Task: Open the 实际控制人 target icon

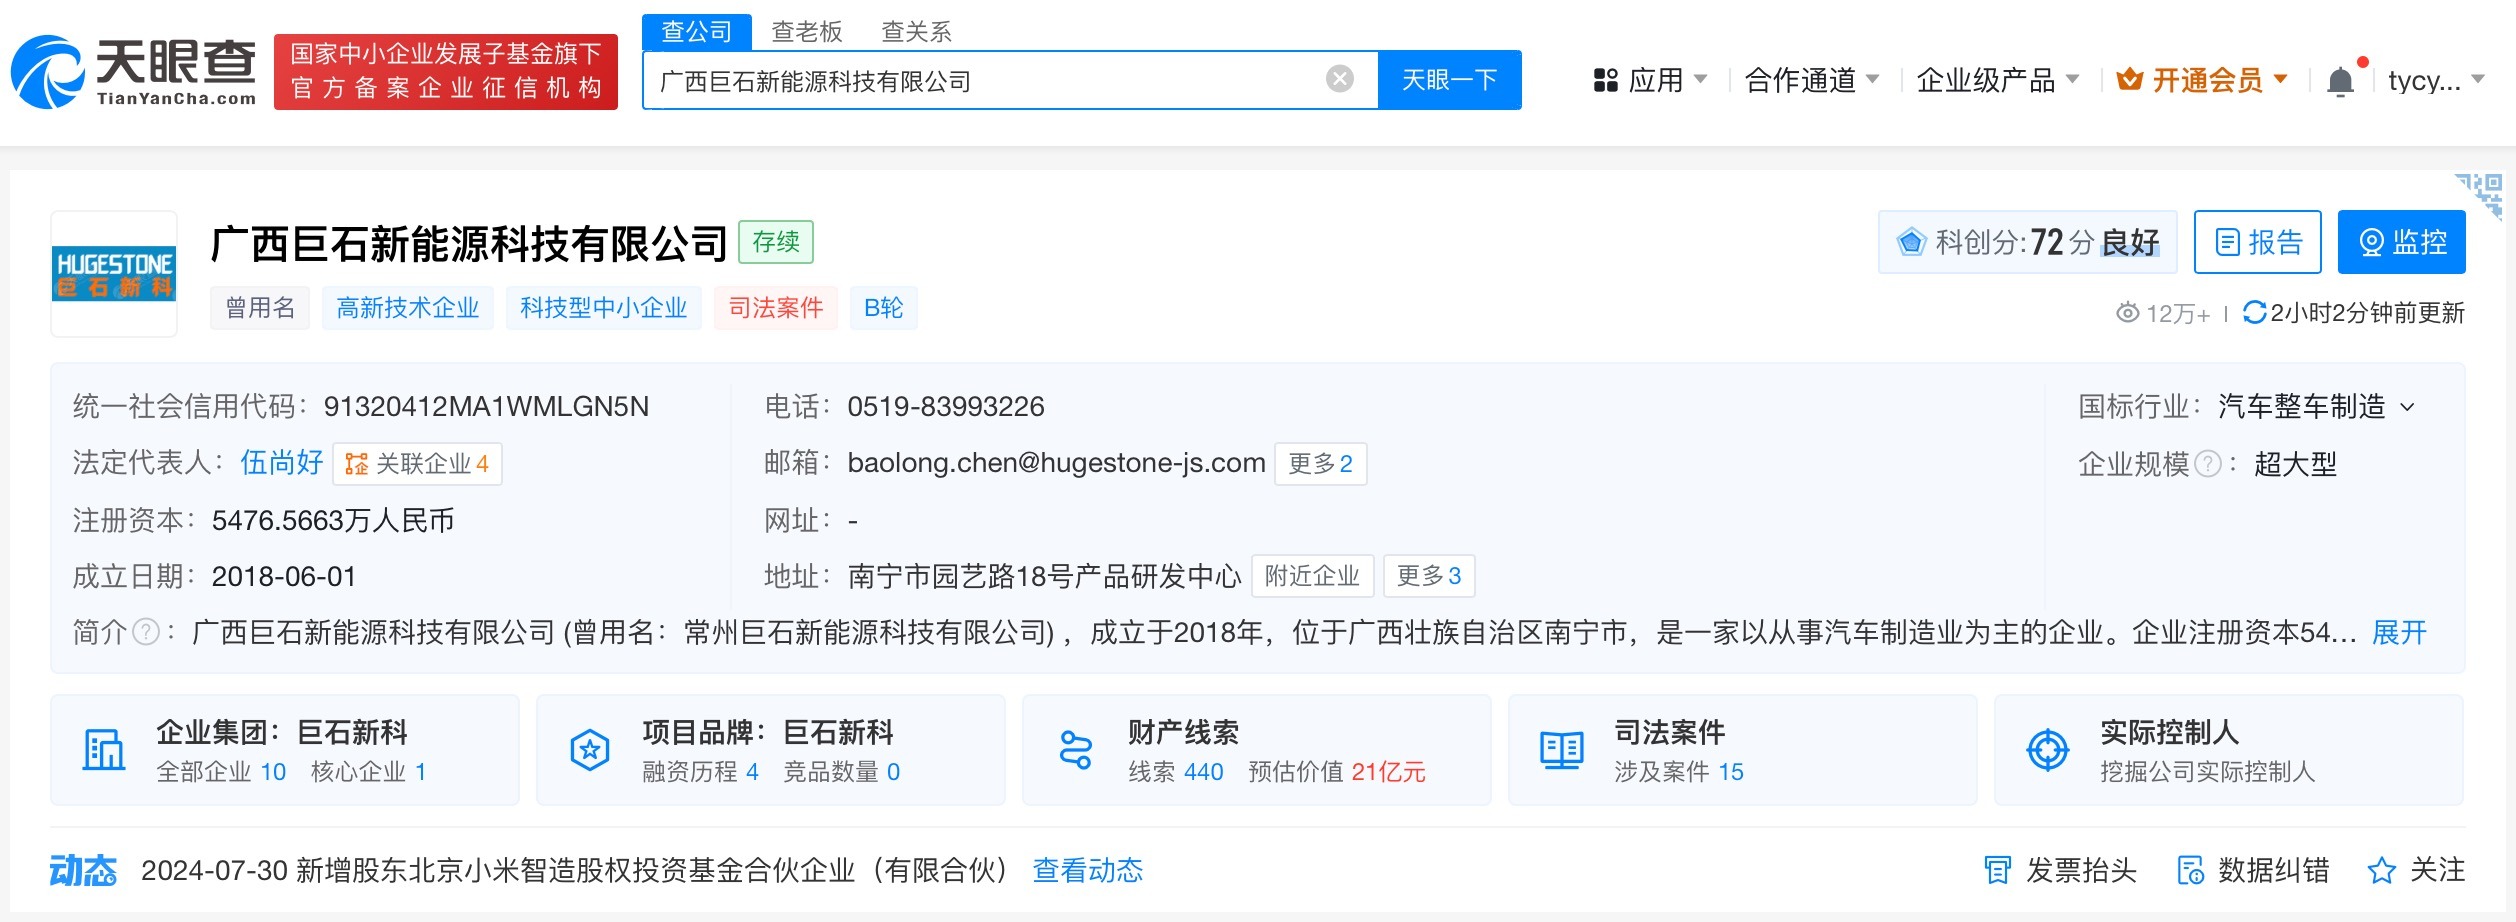Action: click(x=2048, y=750)
